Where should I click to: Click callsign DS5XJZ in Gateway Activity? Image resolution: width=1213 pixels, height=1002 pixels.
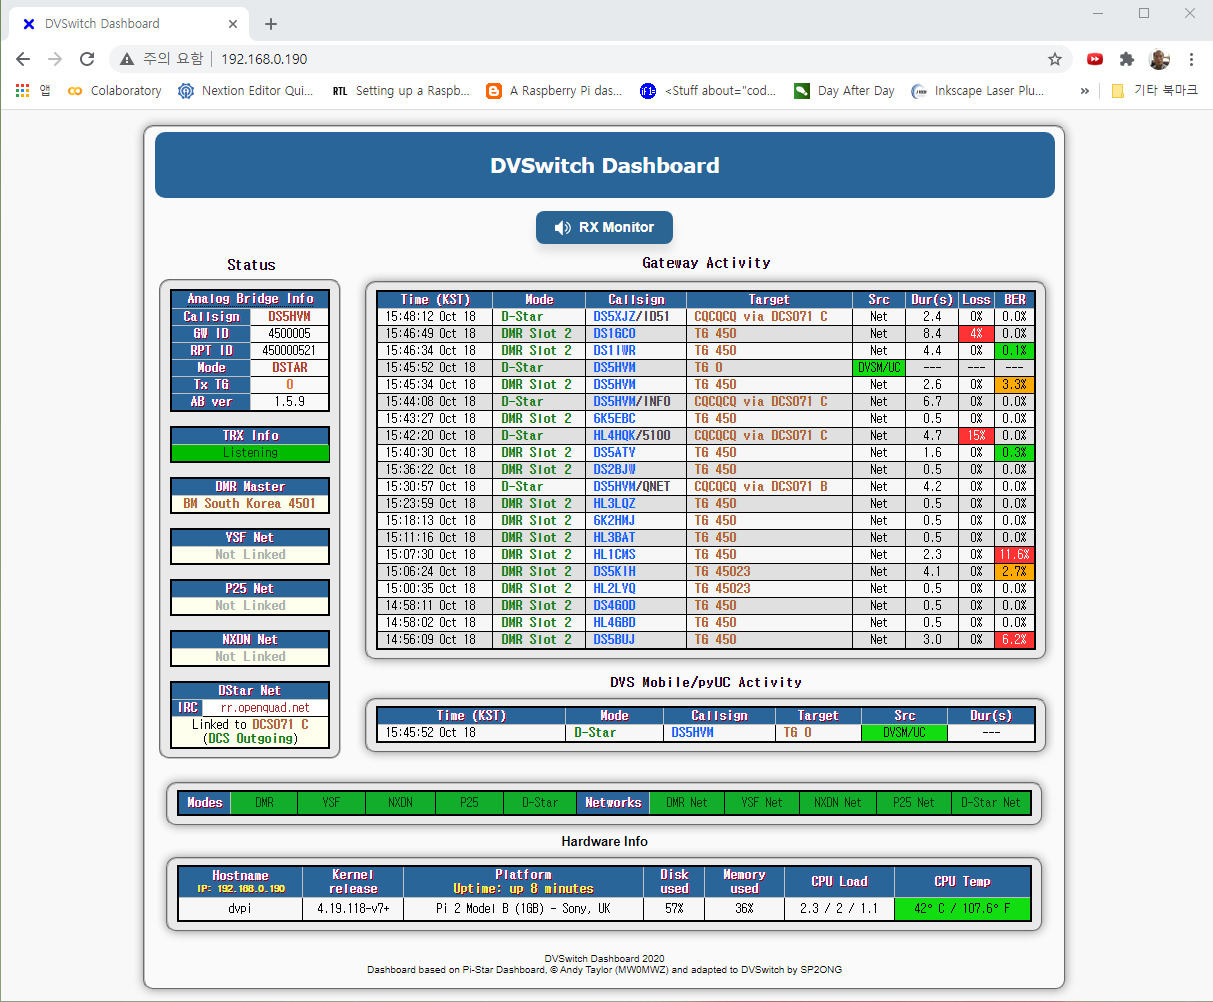(614, 316)
